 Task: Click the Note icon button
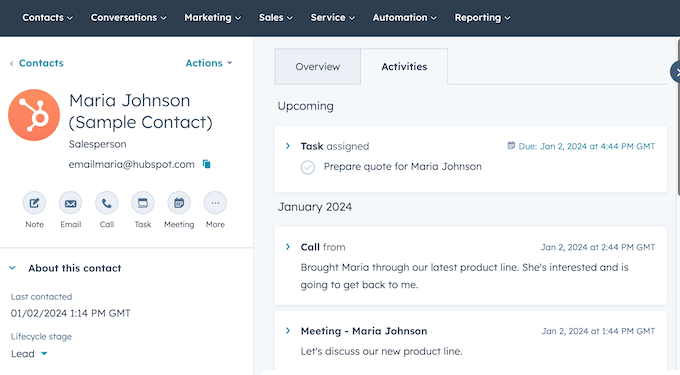pos(34,203)
